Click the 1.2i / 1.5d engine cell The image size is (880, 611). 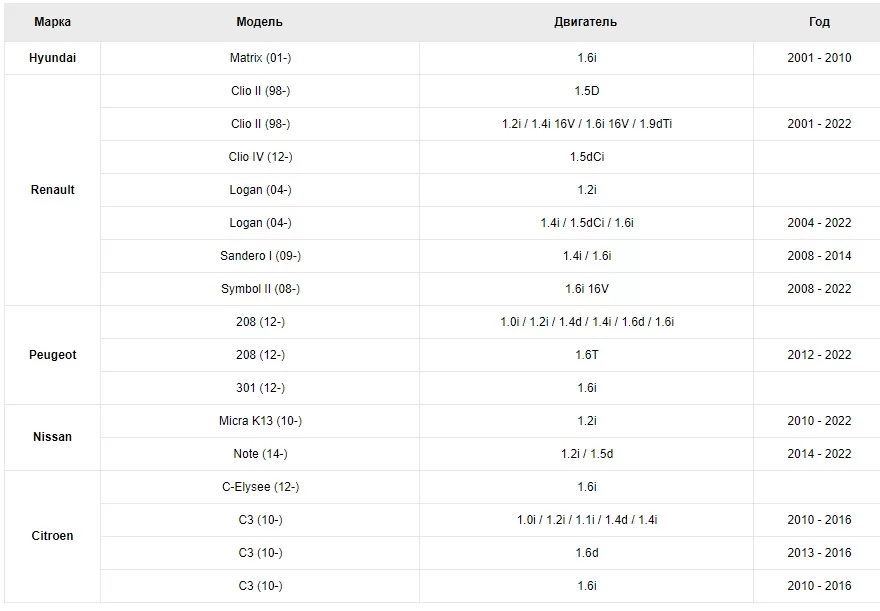586,454
